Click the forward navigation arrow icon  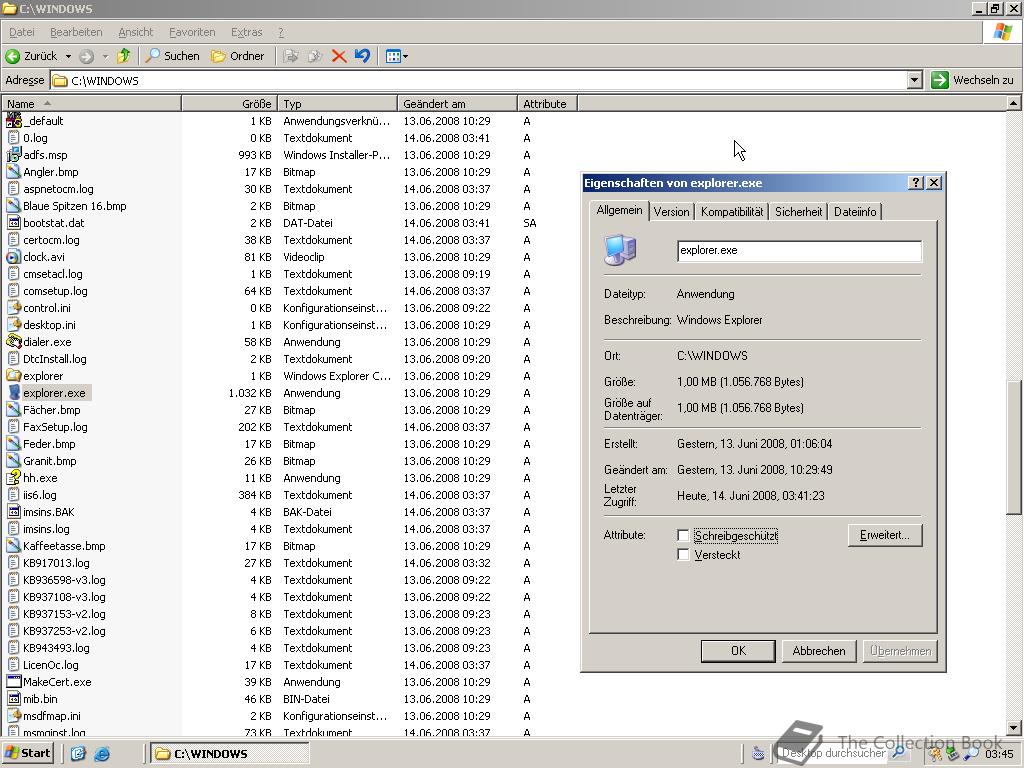pyautogui.click(x=87, y=56)
